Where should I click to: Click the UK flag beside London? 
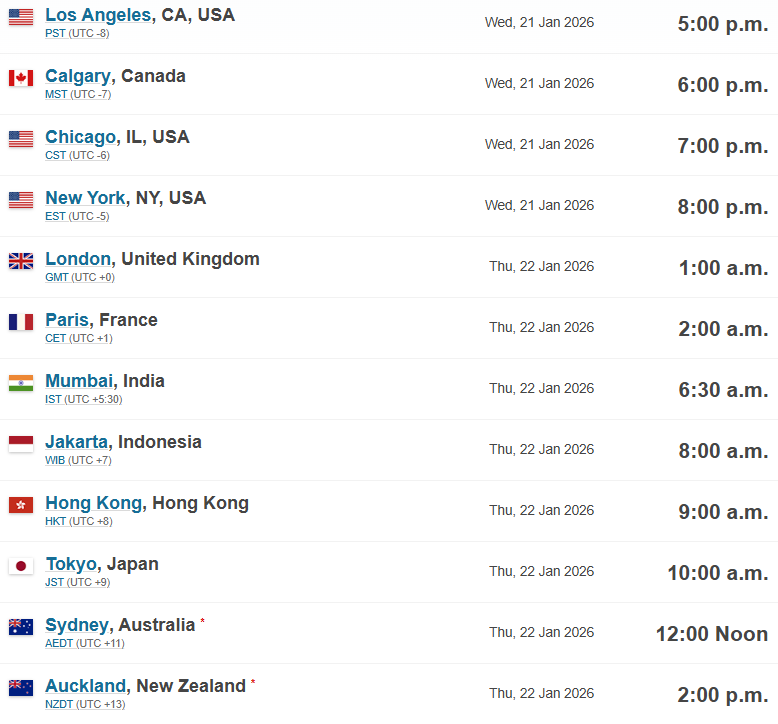(x=21, y=261)
